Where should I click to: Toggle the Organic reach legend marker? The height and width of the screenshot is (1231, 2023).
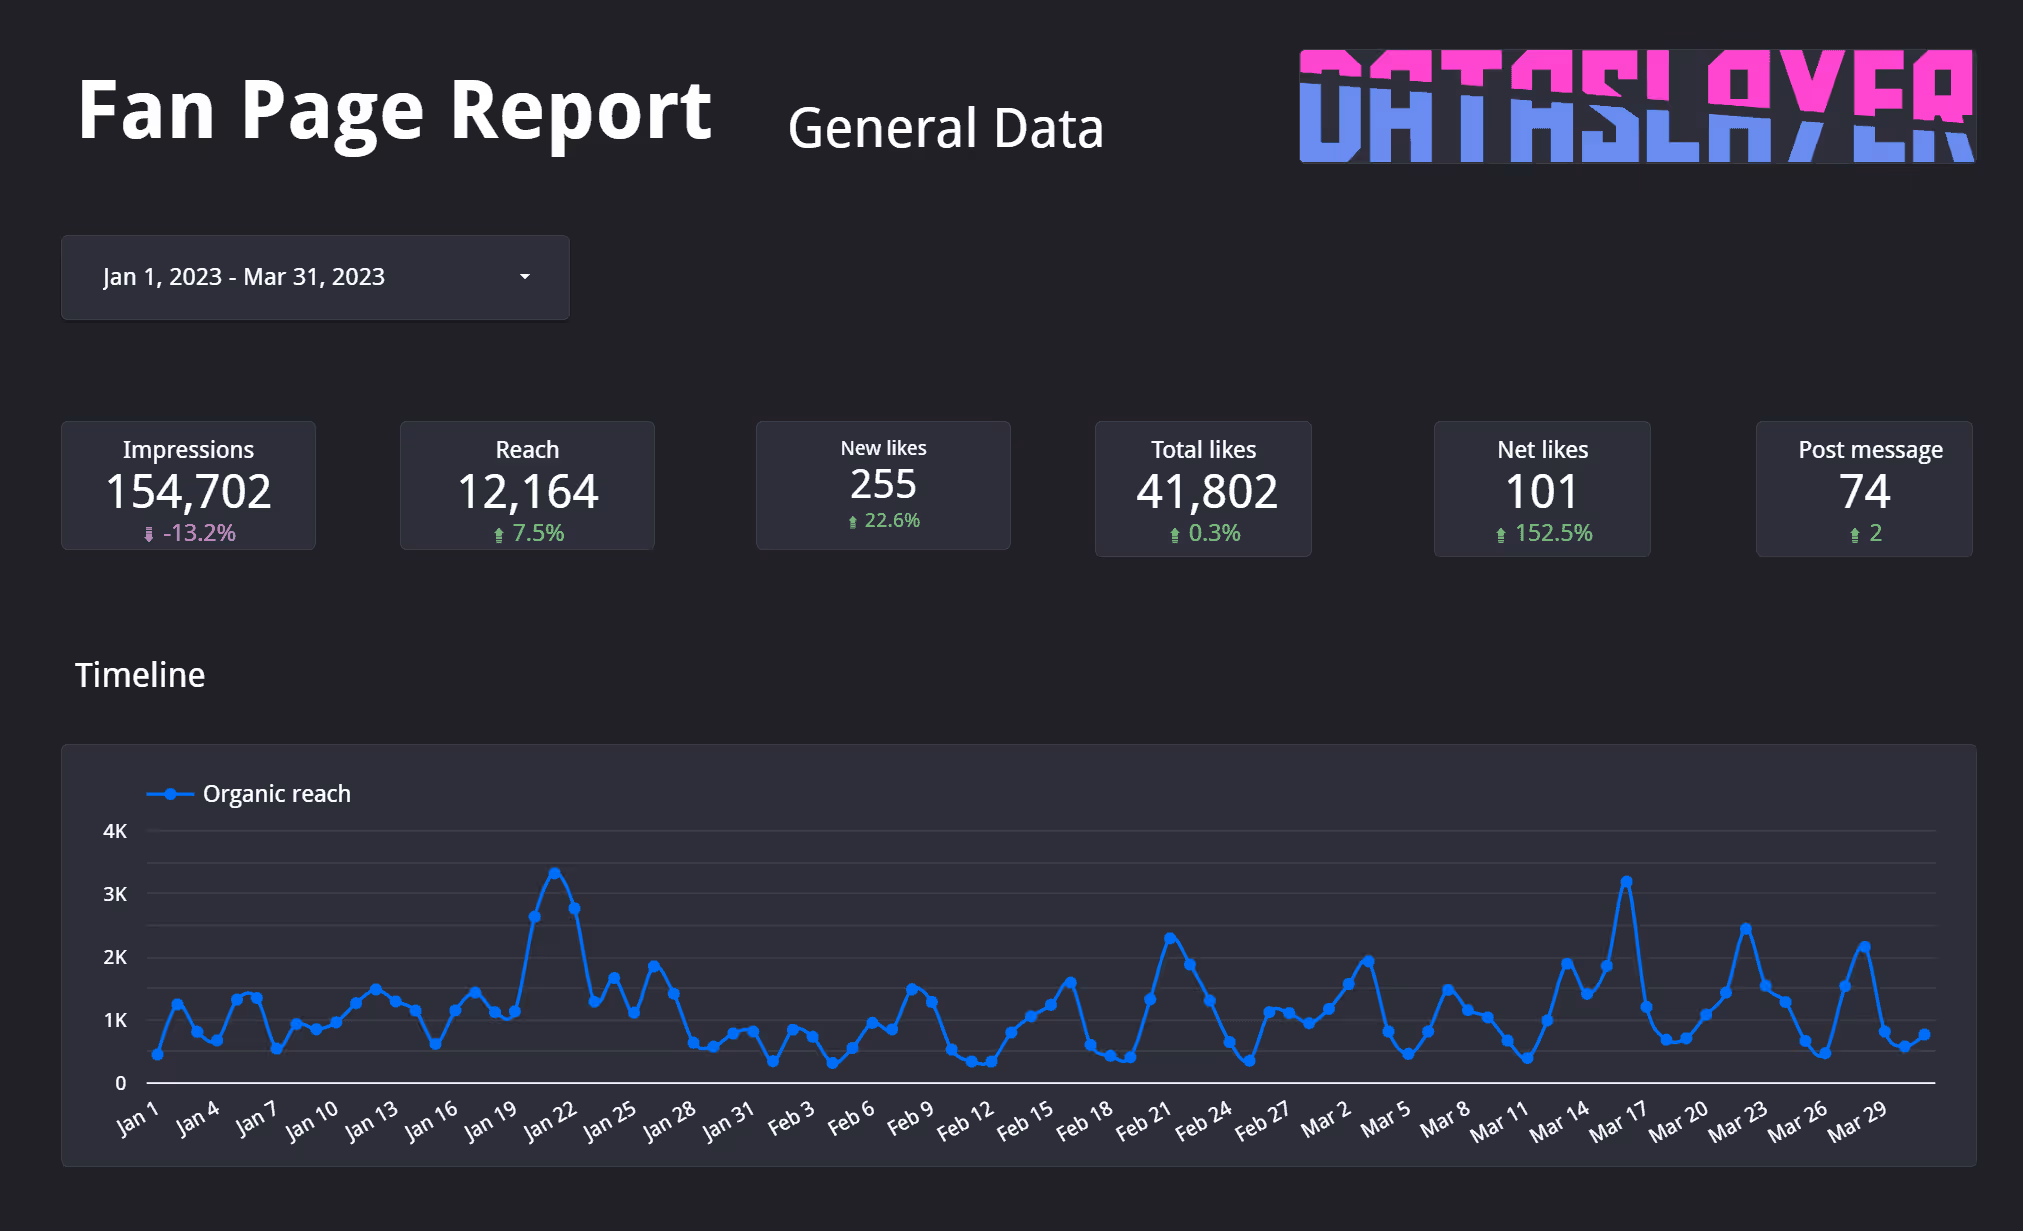click(171, 794)
